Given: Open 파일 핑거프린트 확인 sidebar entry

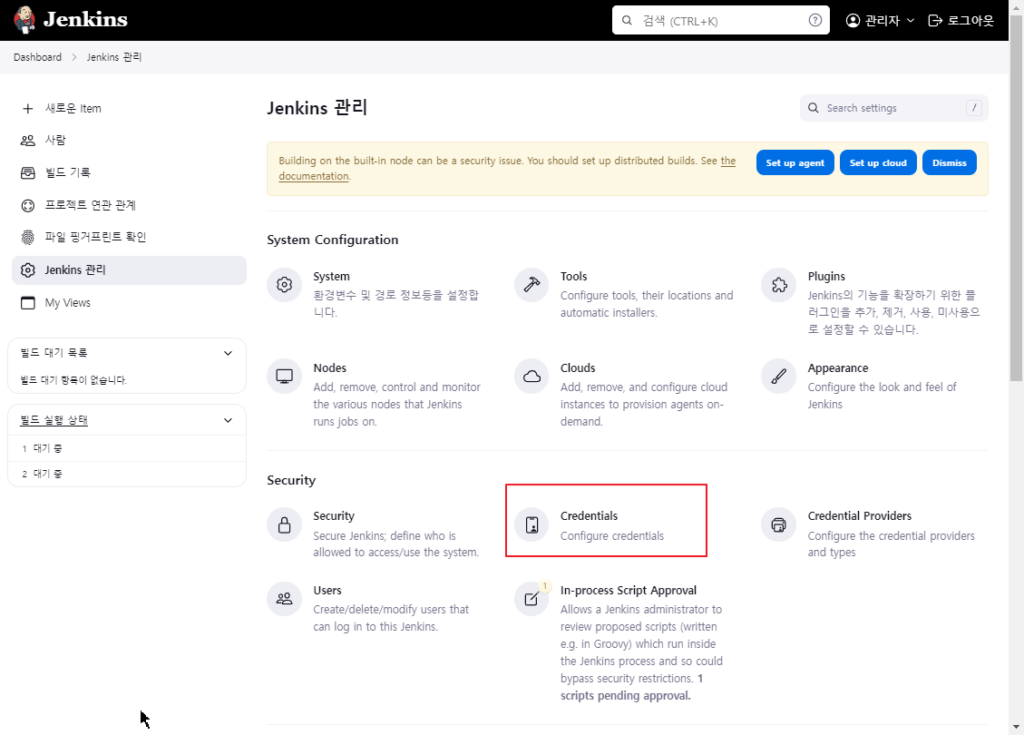Looking at the screenshot, I should pos(129,237).
